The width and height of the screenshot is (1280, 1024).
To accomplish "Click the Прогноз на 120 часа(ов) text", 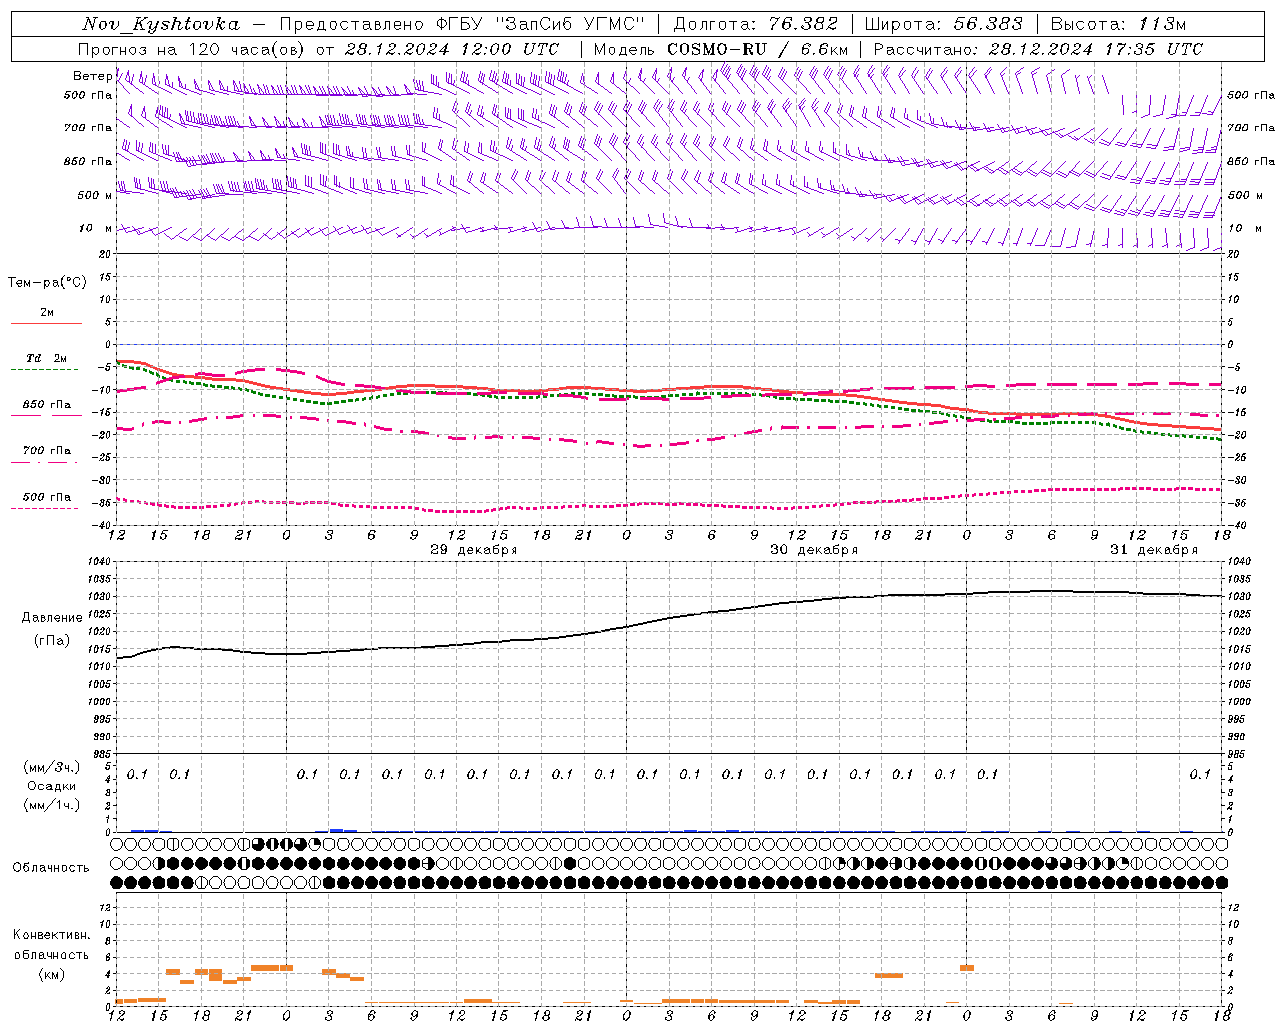I will point(191,49).
